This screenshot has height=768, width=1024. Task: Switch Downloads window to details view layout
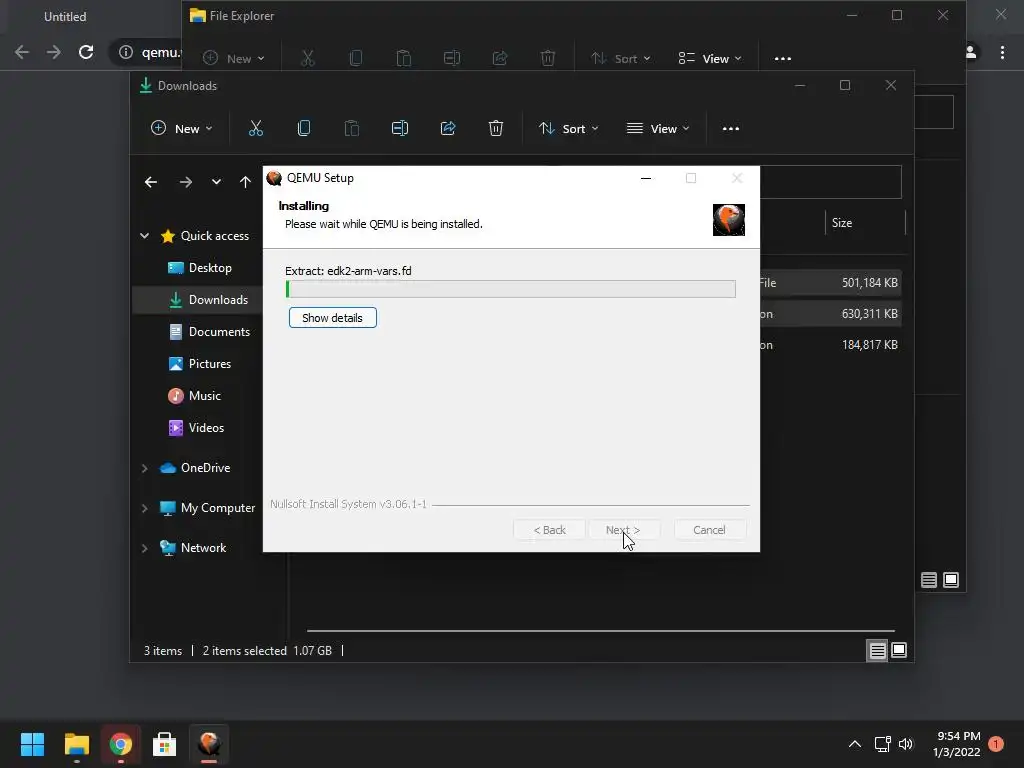[x=877, y=650]
